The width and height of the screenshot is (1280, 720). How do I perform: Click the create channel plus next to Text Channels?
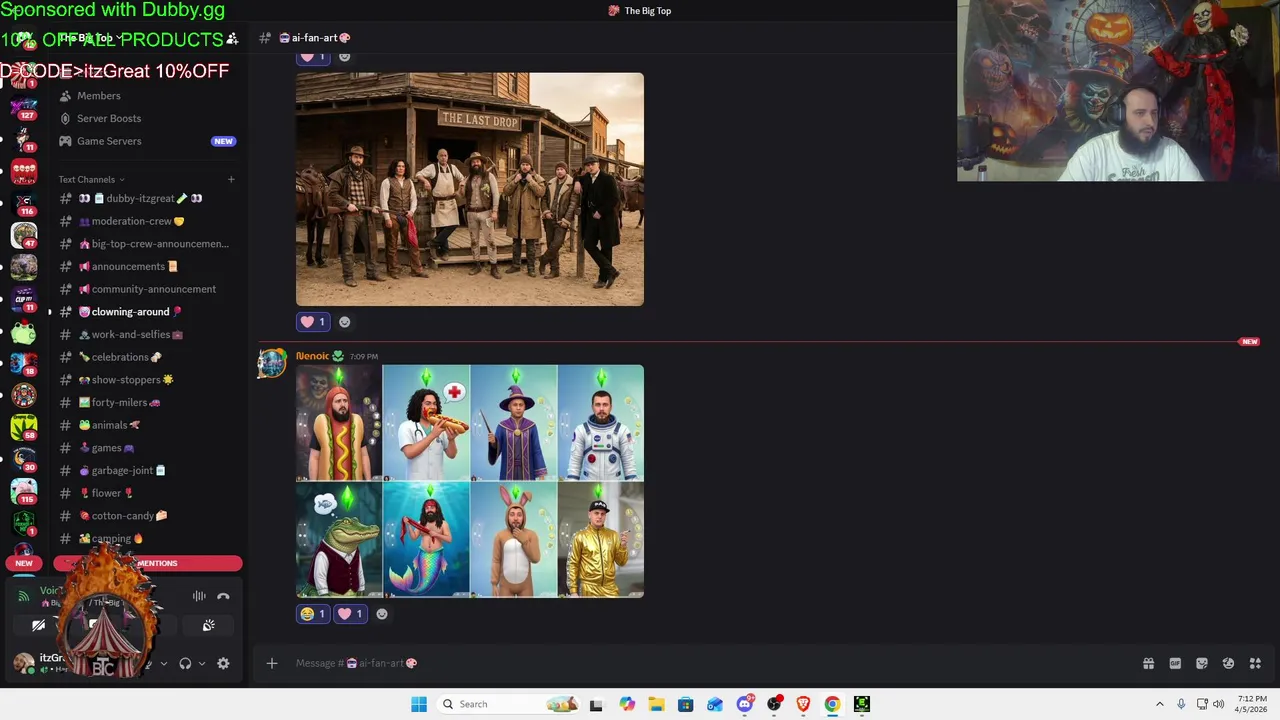[x=231, y=179]
